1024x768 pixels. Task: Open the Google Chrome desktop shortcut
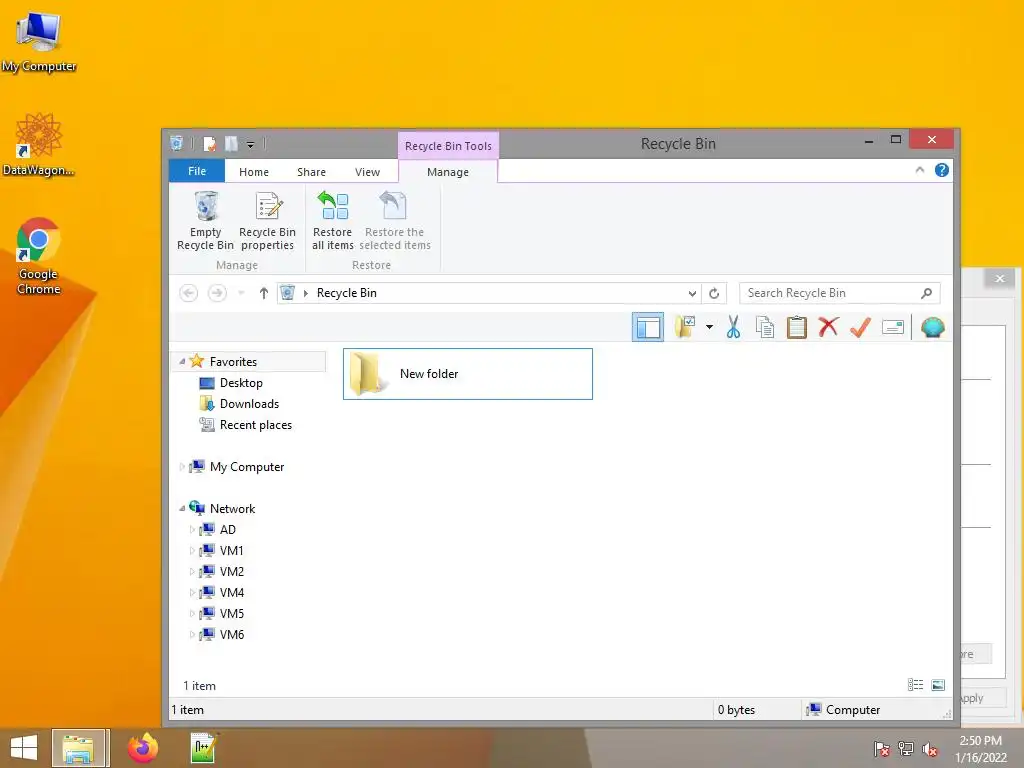click(x=39, y=256)
